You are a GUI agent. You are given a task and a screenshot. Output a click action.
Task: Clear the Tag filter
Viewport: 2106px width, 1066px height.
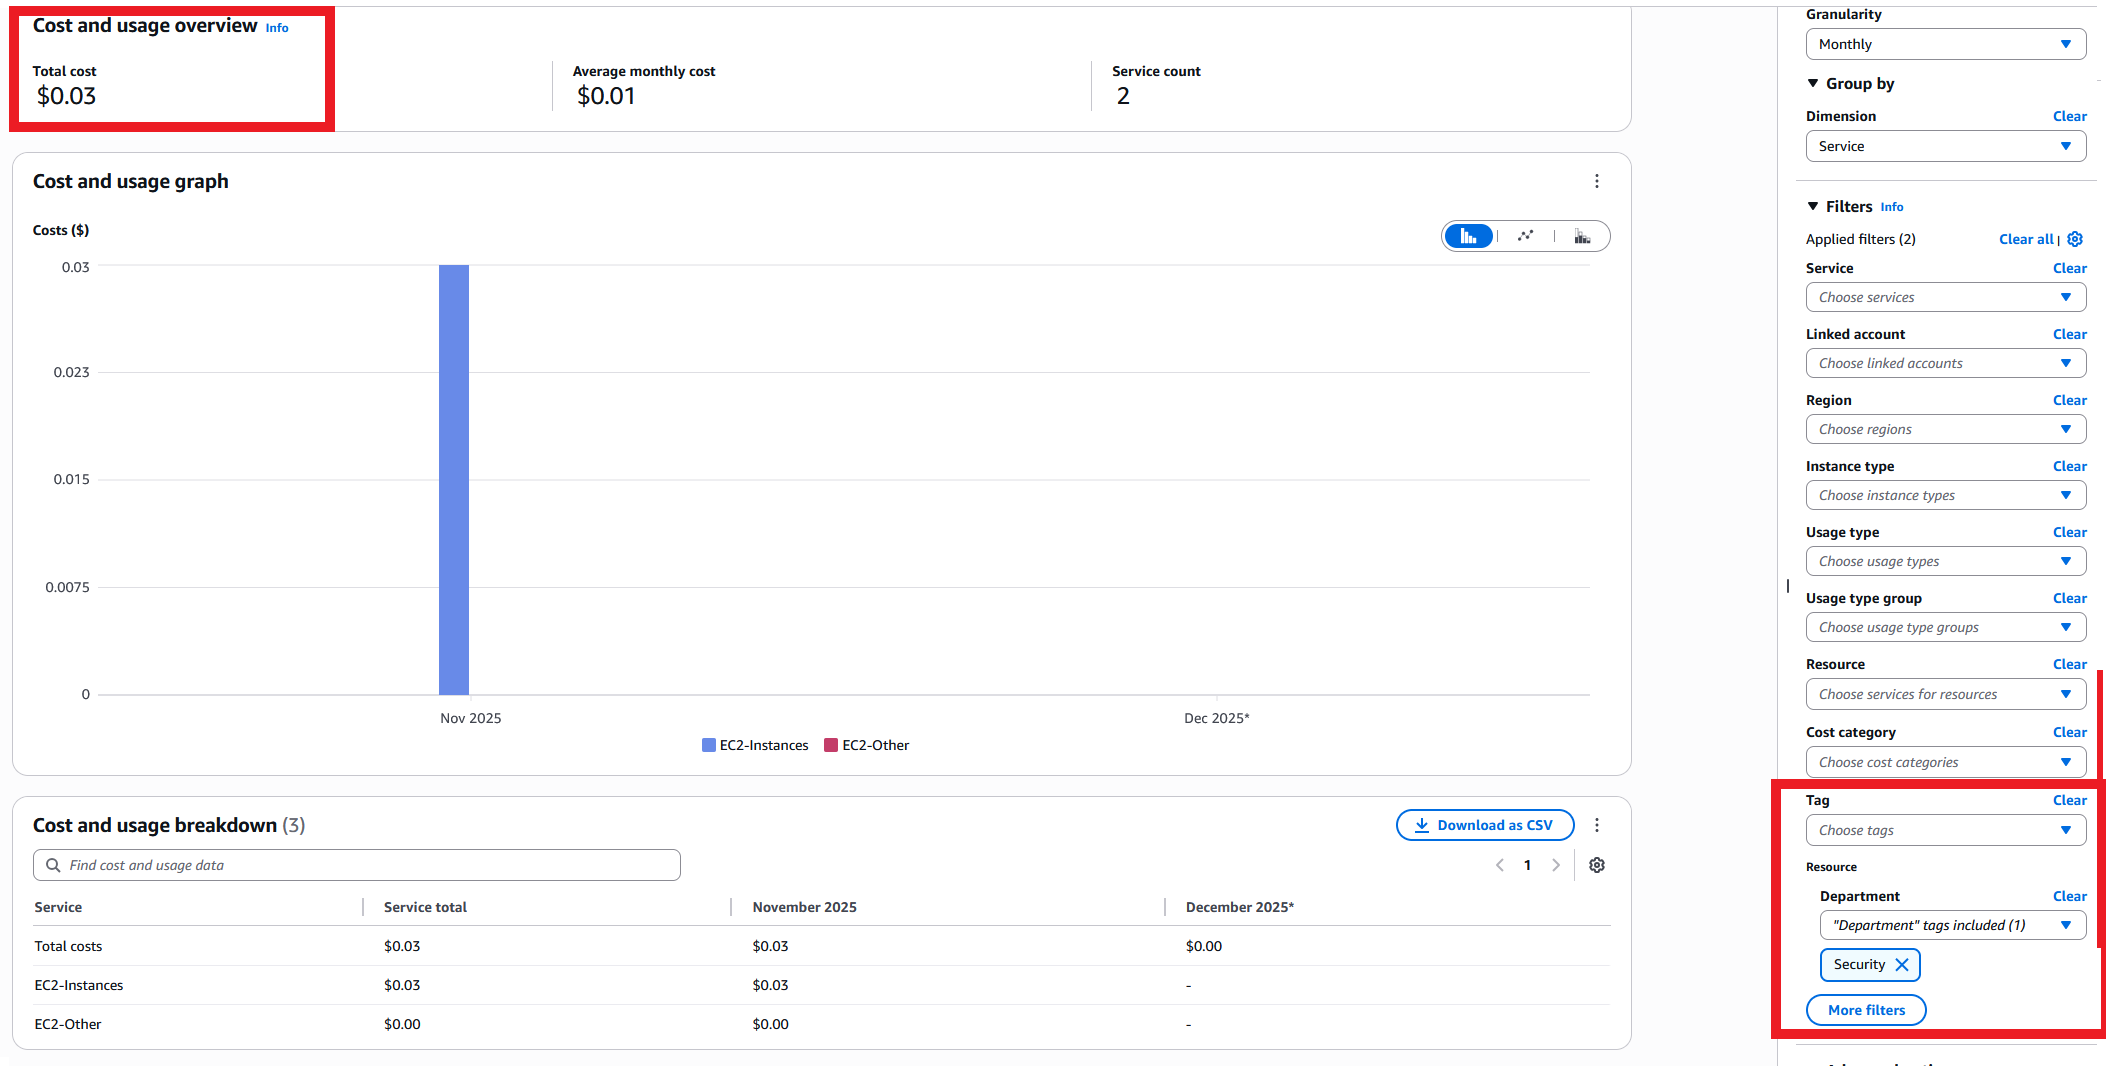pos(2069,800)
